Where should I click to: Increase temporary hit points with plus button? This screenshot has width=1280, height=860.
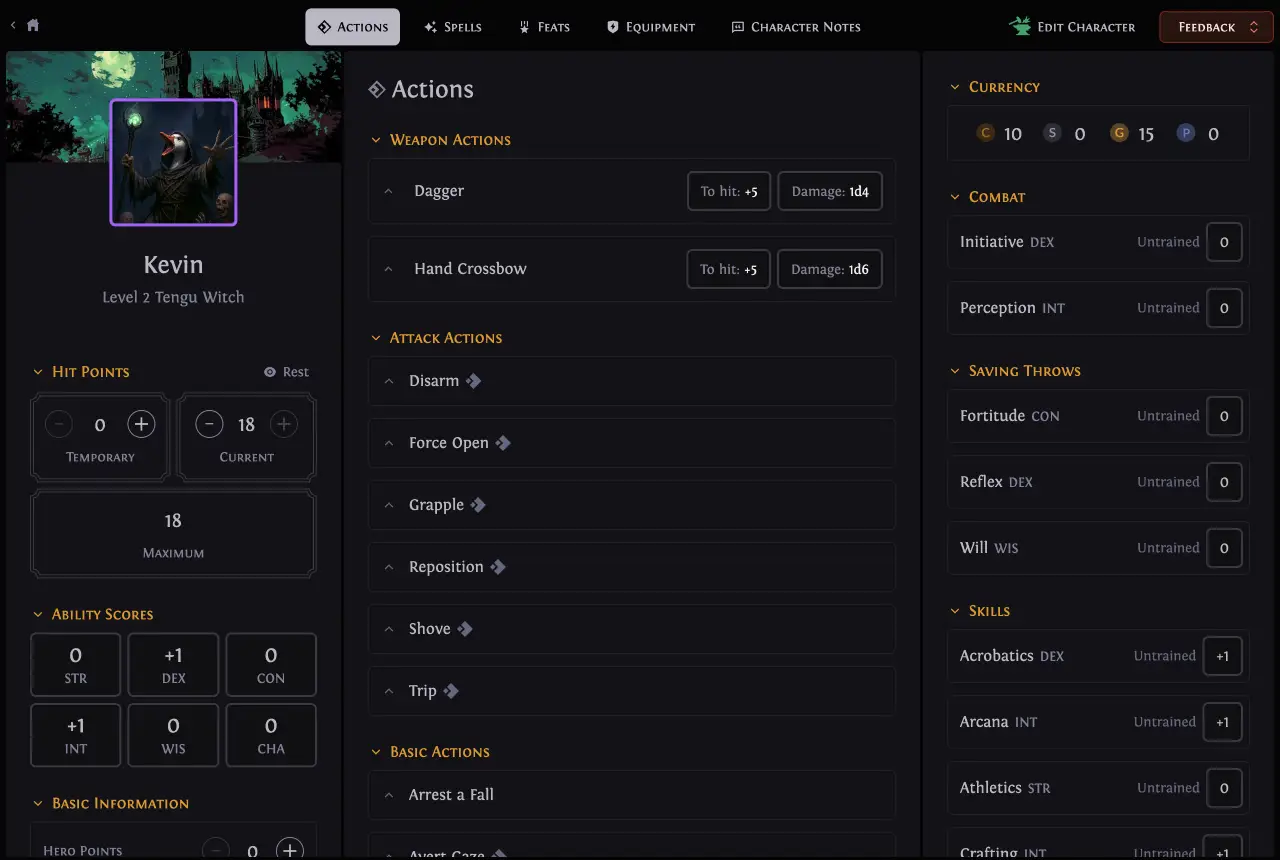click(141, 425)
